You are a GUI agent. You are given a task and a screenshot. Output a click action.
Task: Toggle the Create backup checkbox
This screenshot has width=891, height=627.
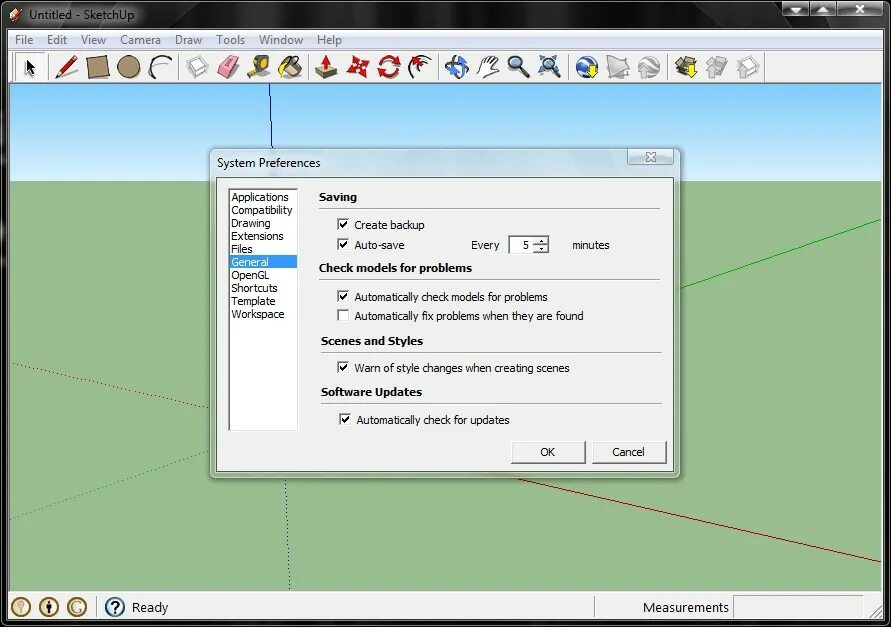343,224
